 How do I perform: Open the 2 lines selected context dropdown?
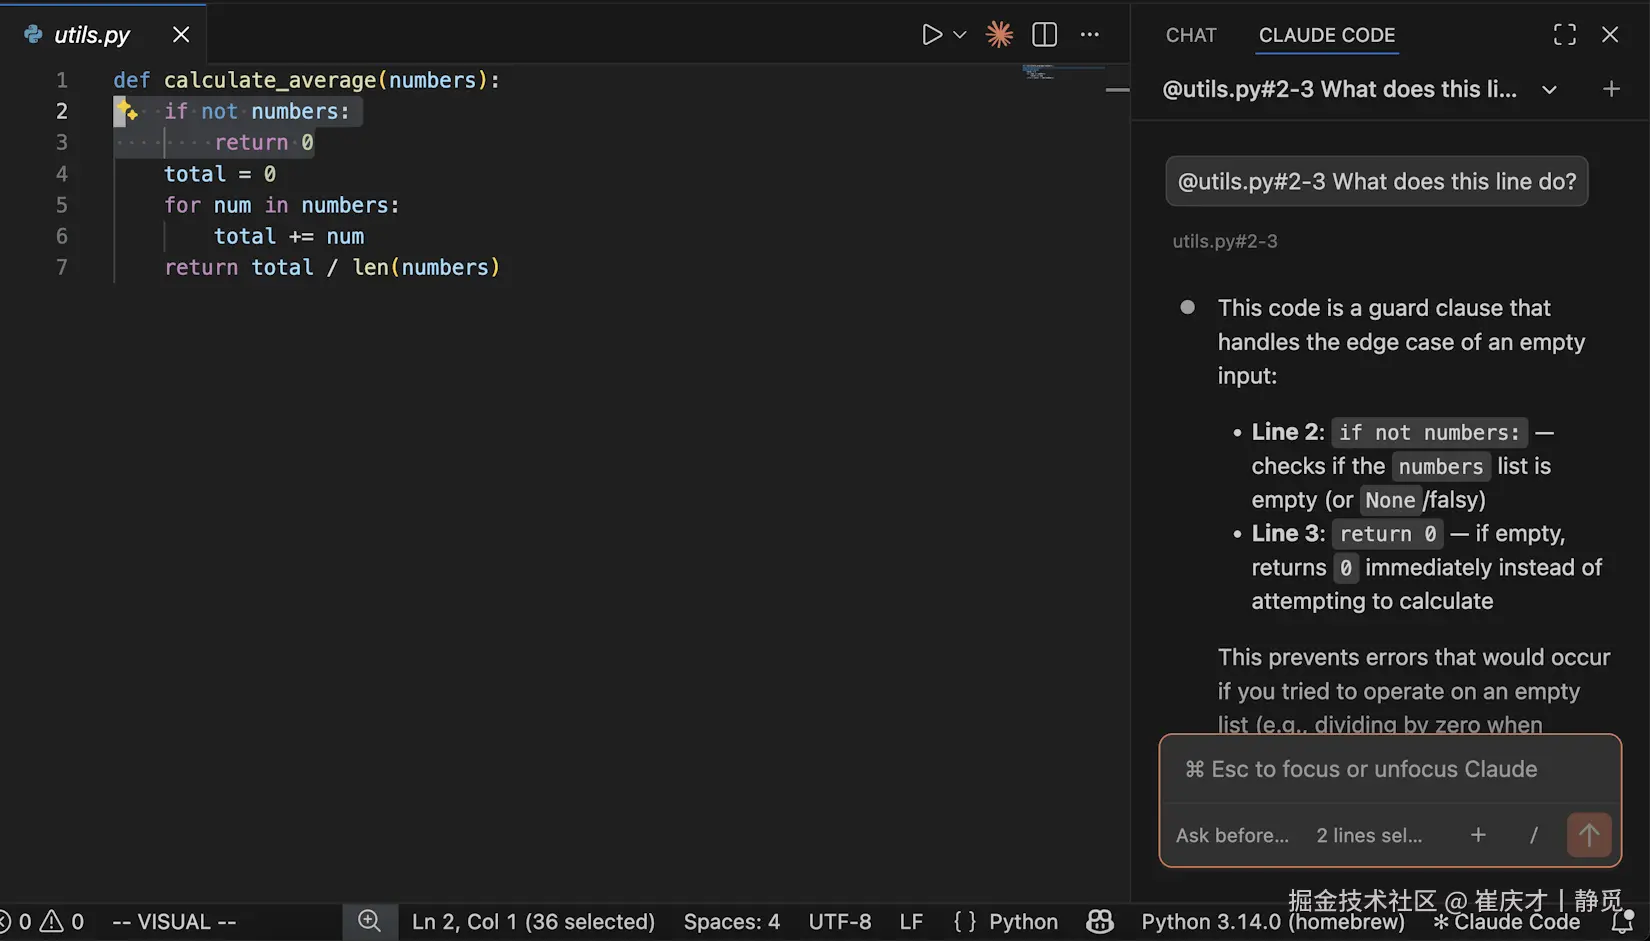click(1368, 835)
